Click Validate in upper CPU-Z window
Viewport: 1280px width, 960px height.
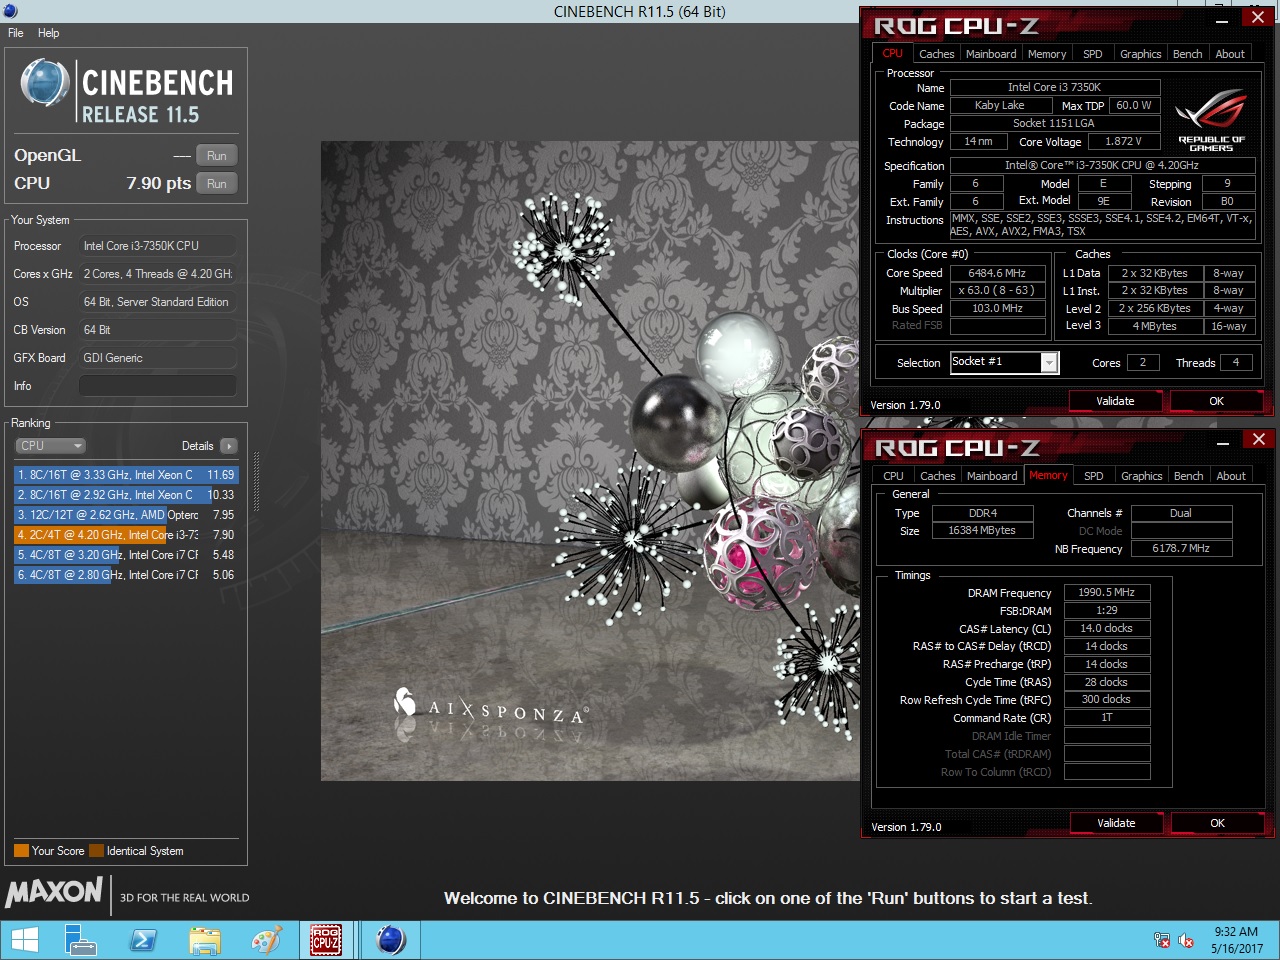(1115, 401)
